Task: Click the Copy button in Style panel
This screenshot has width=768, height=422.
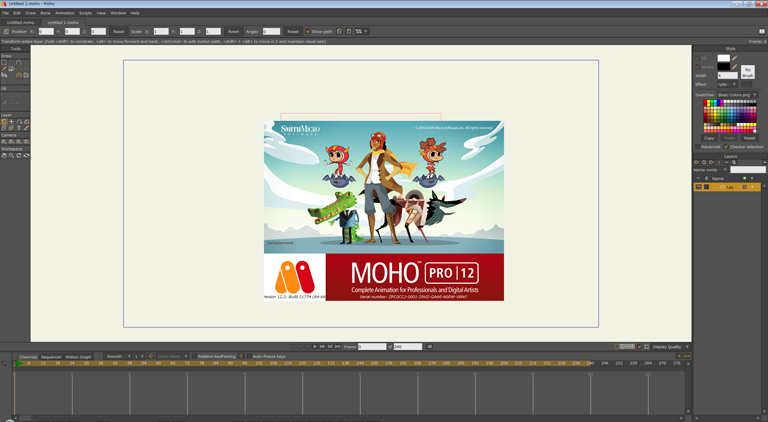Action: 709,138
